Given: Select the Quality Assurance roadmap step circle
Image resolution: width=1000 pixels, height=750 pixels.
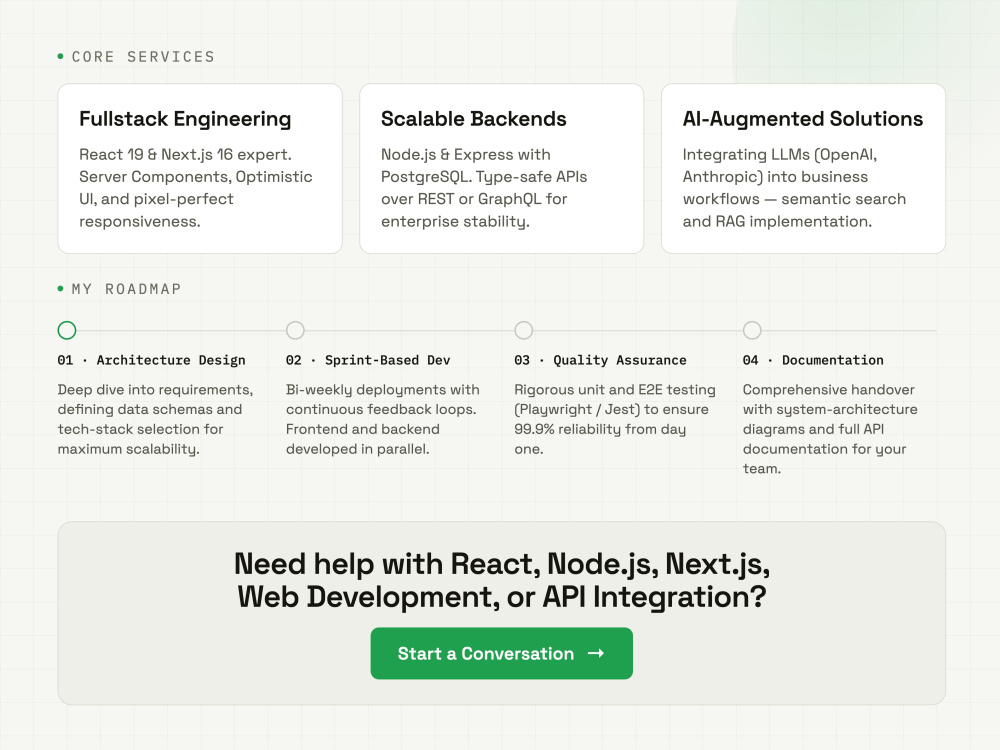Looking at the screenshot, I should [524, 330].
